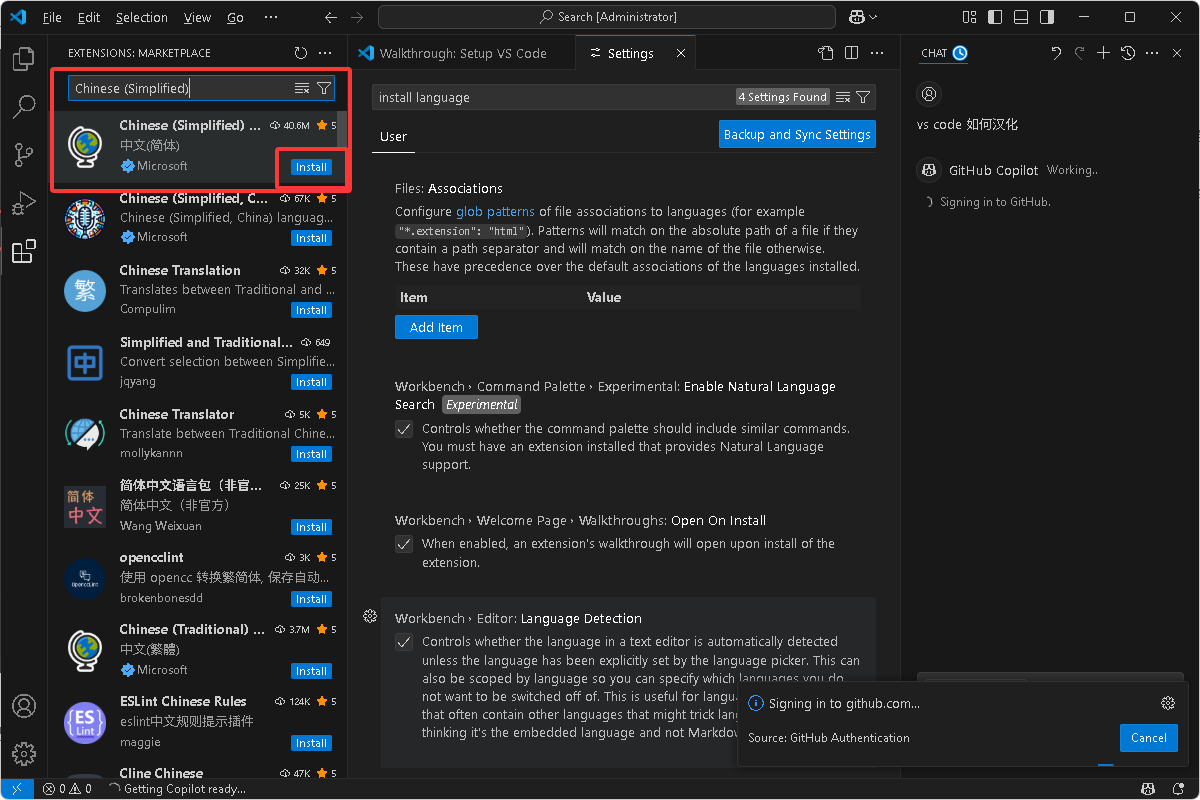Screen dimensions: 1200x800
Task: Add Item to file associations
Action: point(436,327)
